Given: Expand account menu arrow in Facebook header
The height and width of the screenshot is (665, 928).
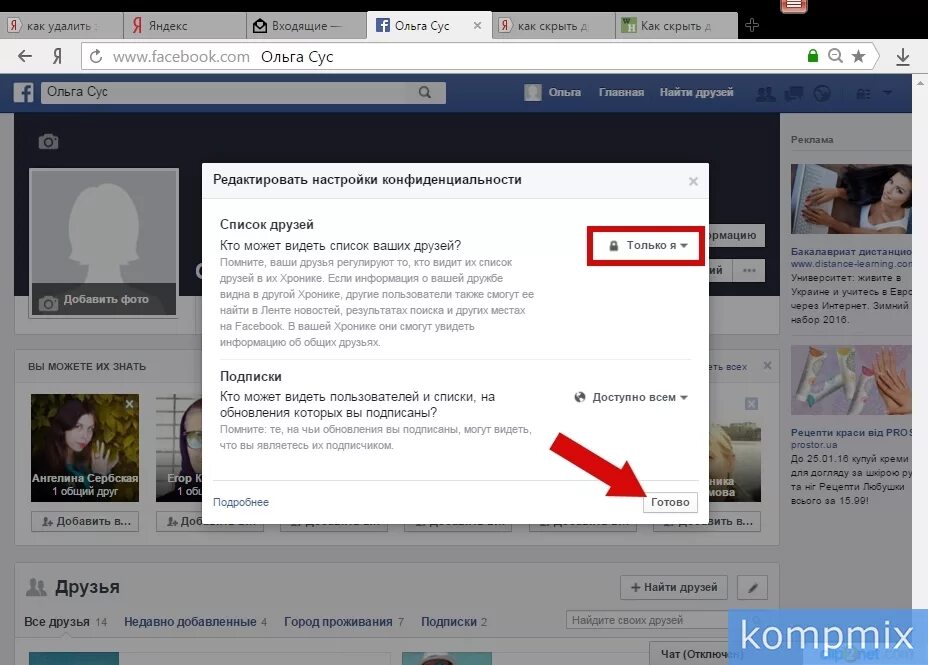Looking at the screenshot, I should click(887, 93).
